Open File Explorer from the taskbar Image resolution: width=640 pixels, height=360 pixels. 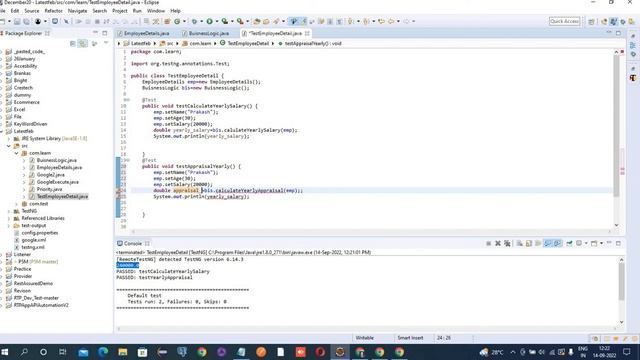(122, 352)
